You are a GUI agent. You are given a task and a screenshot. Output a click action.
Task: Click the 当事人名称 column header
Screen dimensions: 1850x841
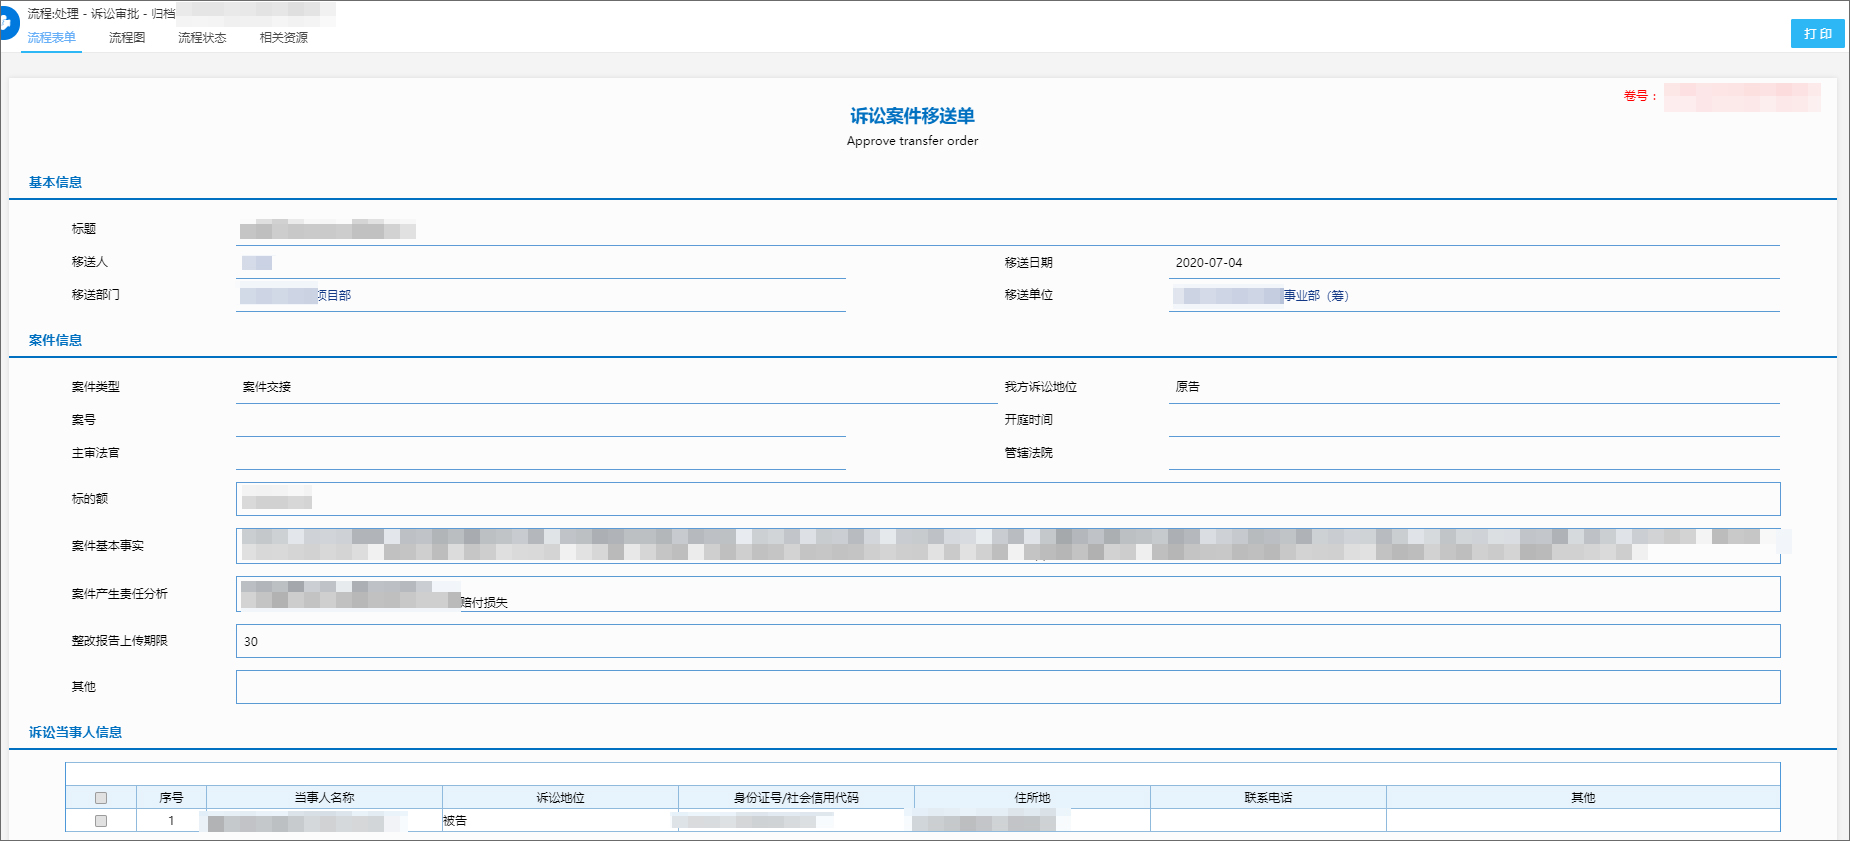pos(324,798)
